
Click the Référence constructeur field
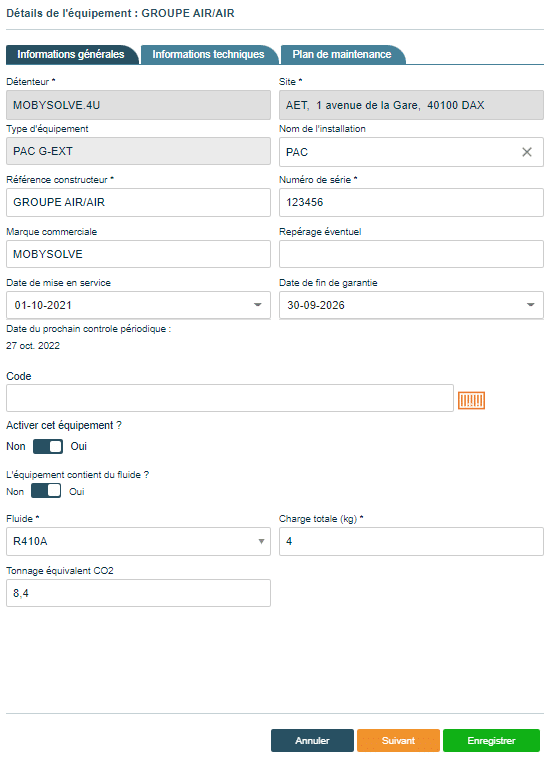[x=138, y=202]
